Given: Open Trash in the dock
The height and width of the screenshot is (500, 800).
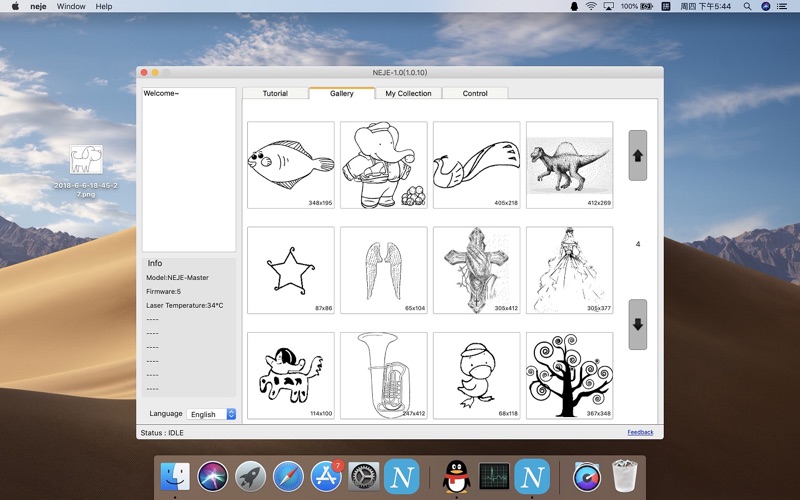Looking at the screenshot, I should click(625, 477).
